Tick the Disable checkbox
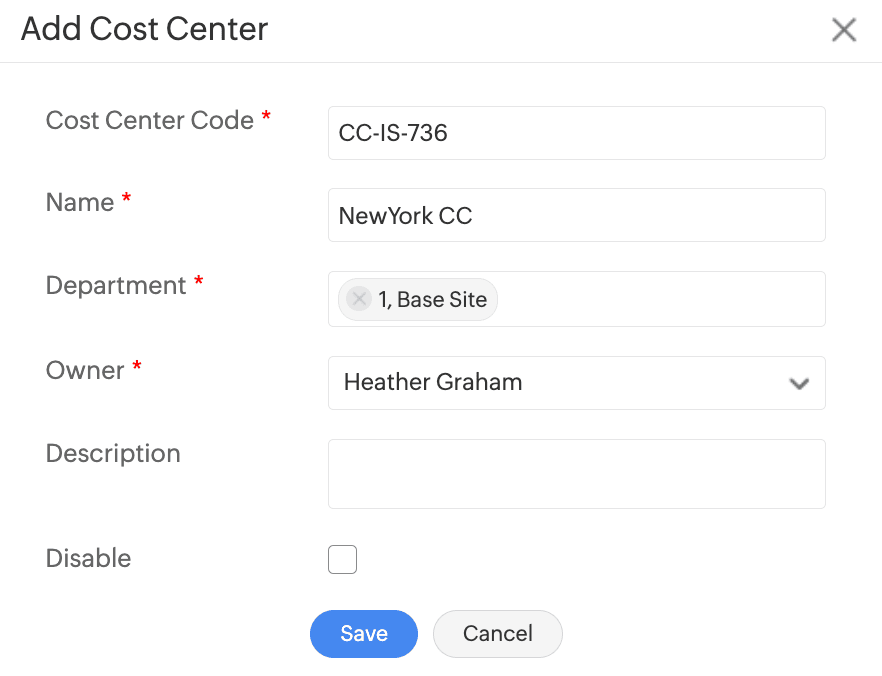This screenshot has height=676, width=882. coord(342,559)
